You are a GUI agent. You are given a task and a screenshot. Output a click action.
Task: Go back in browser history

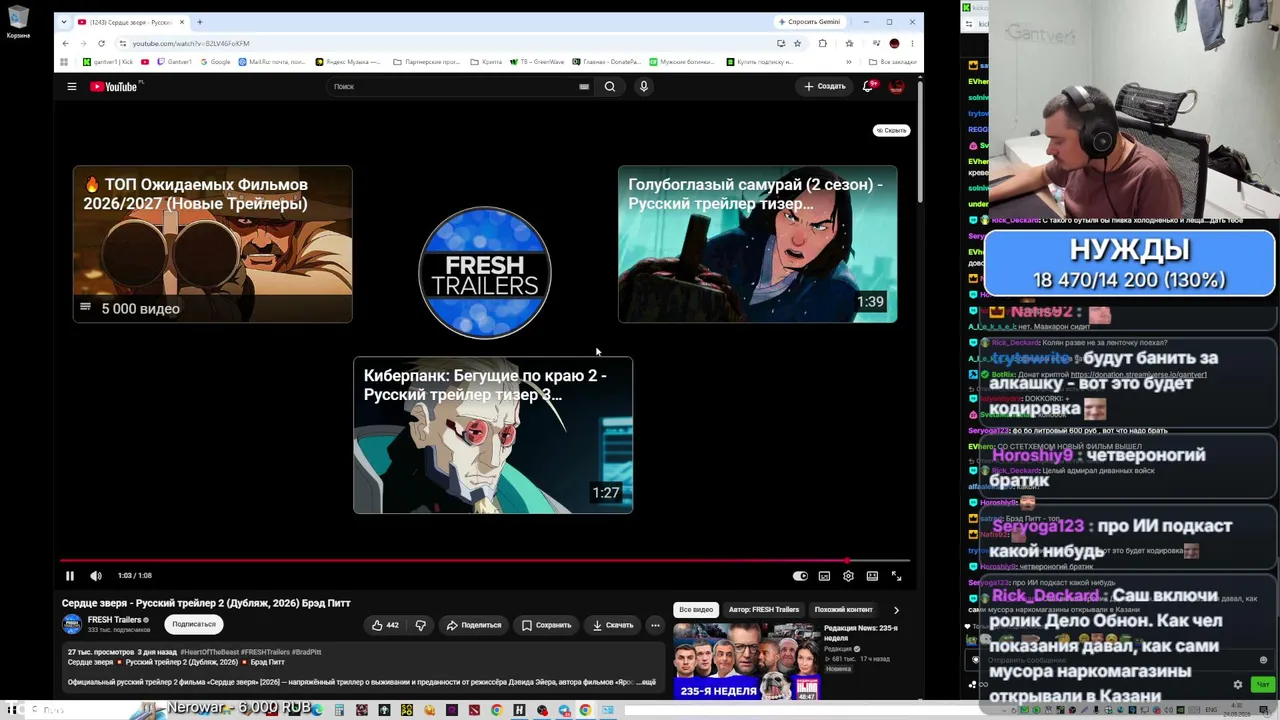point(66,43)
